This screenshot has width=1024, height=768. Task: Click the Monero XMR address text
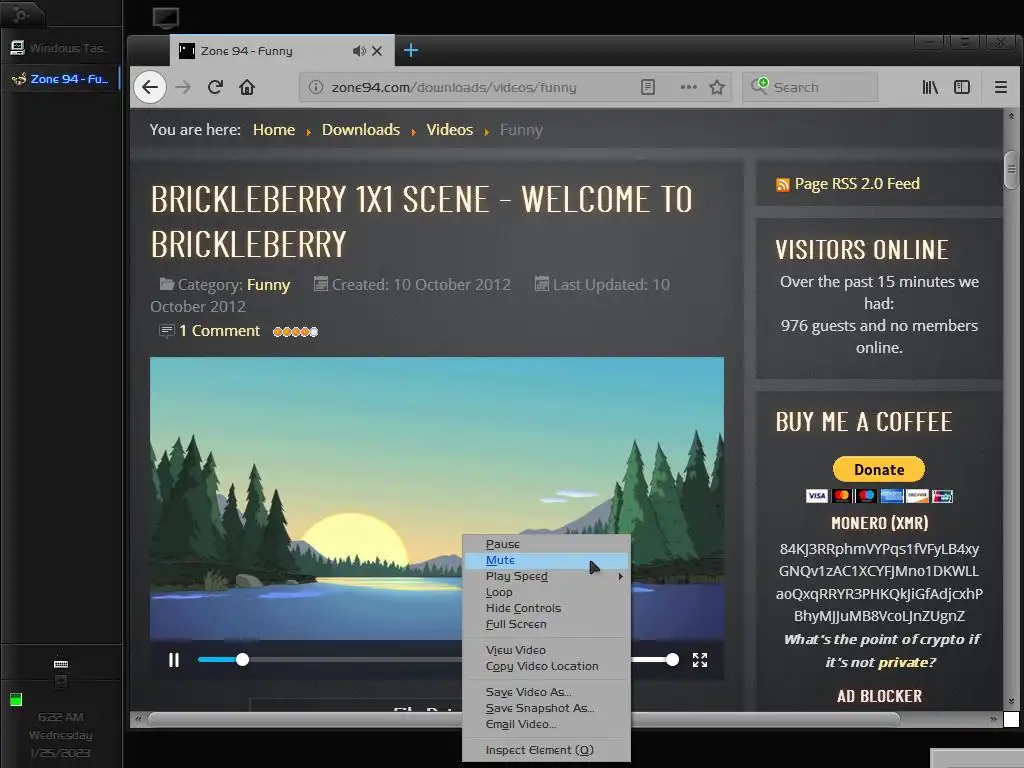pos(879,583)
